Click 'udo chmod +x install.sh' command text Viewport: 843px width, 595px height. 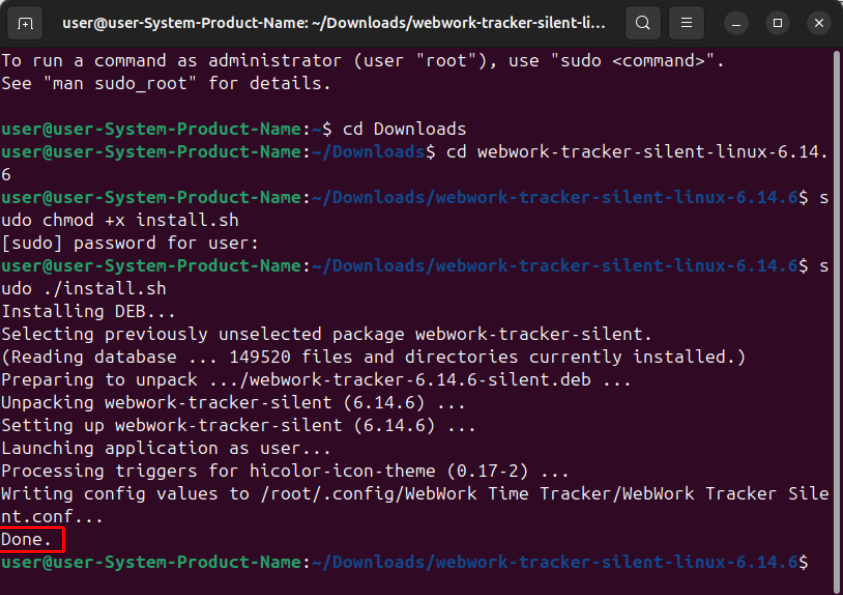120,220
